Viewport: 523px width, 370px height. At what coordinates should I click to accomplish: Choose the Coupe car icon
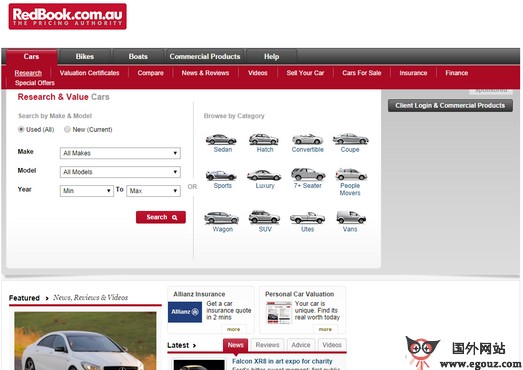pyautogui.click(x=351, y=139)
